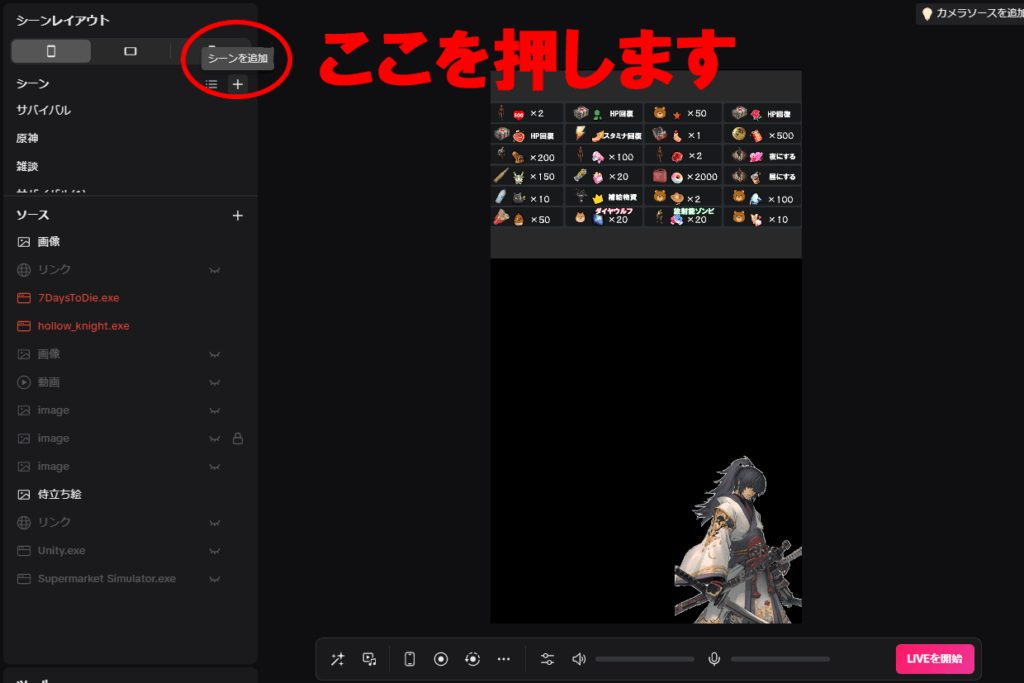This screenshot has width=1024, height=683.
Task: Click the media and music icon in bottom bar
Action: [x=370, y=659]
